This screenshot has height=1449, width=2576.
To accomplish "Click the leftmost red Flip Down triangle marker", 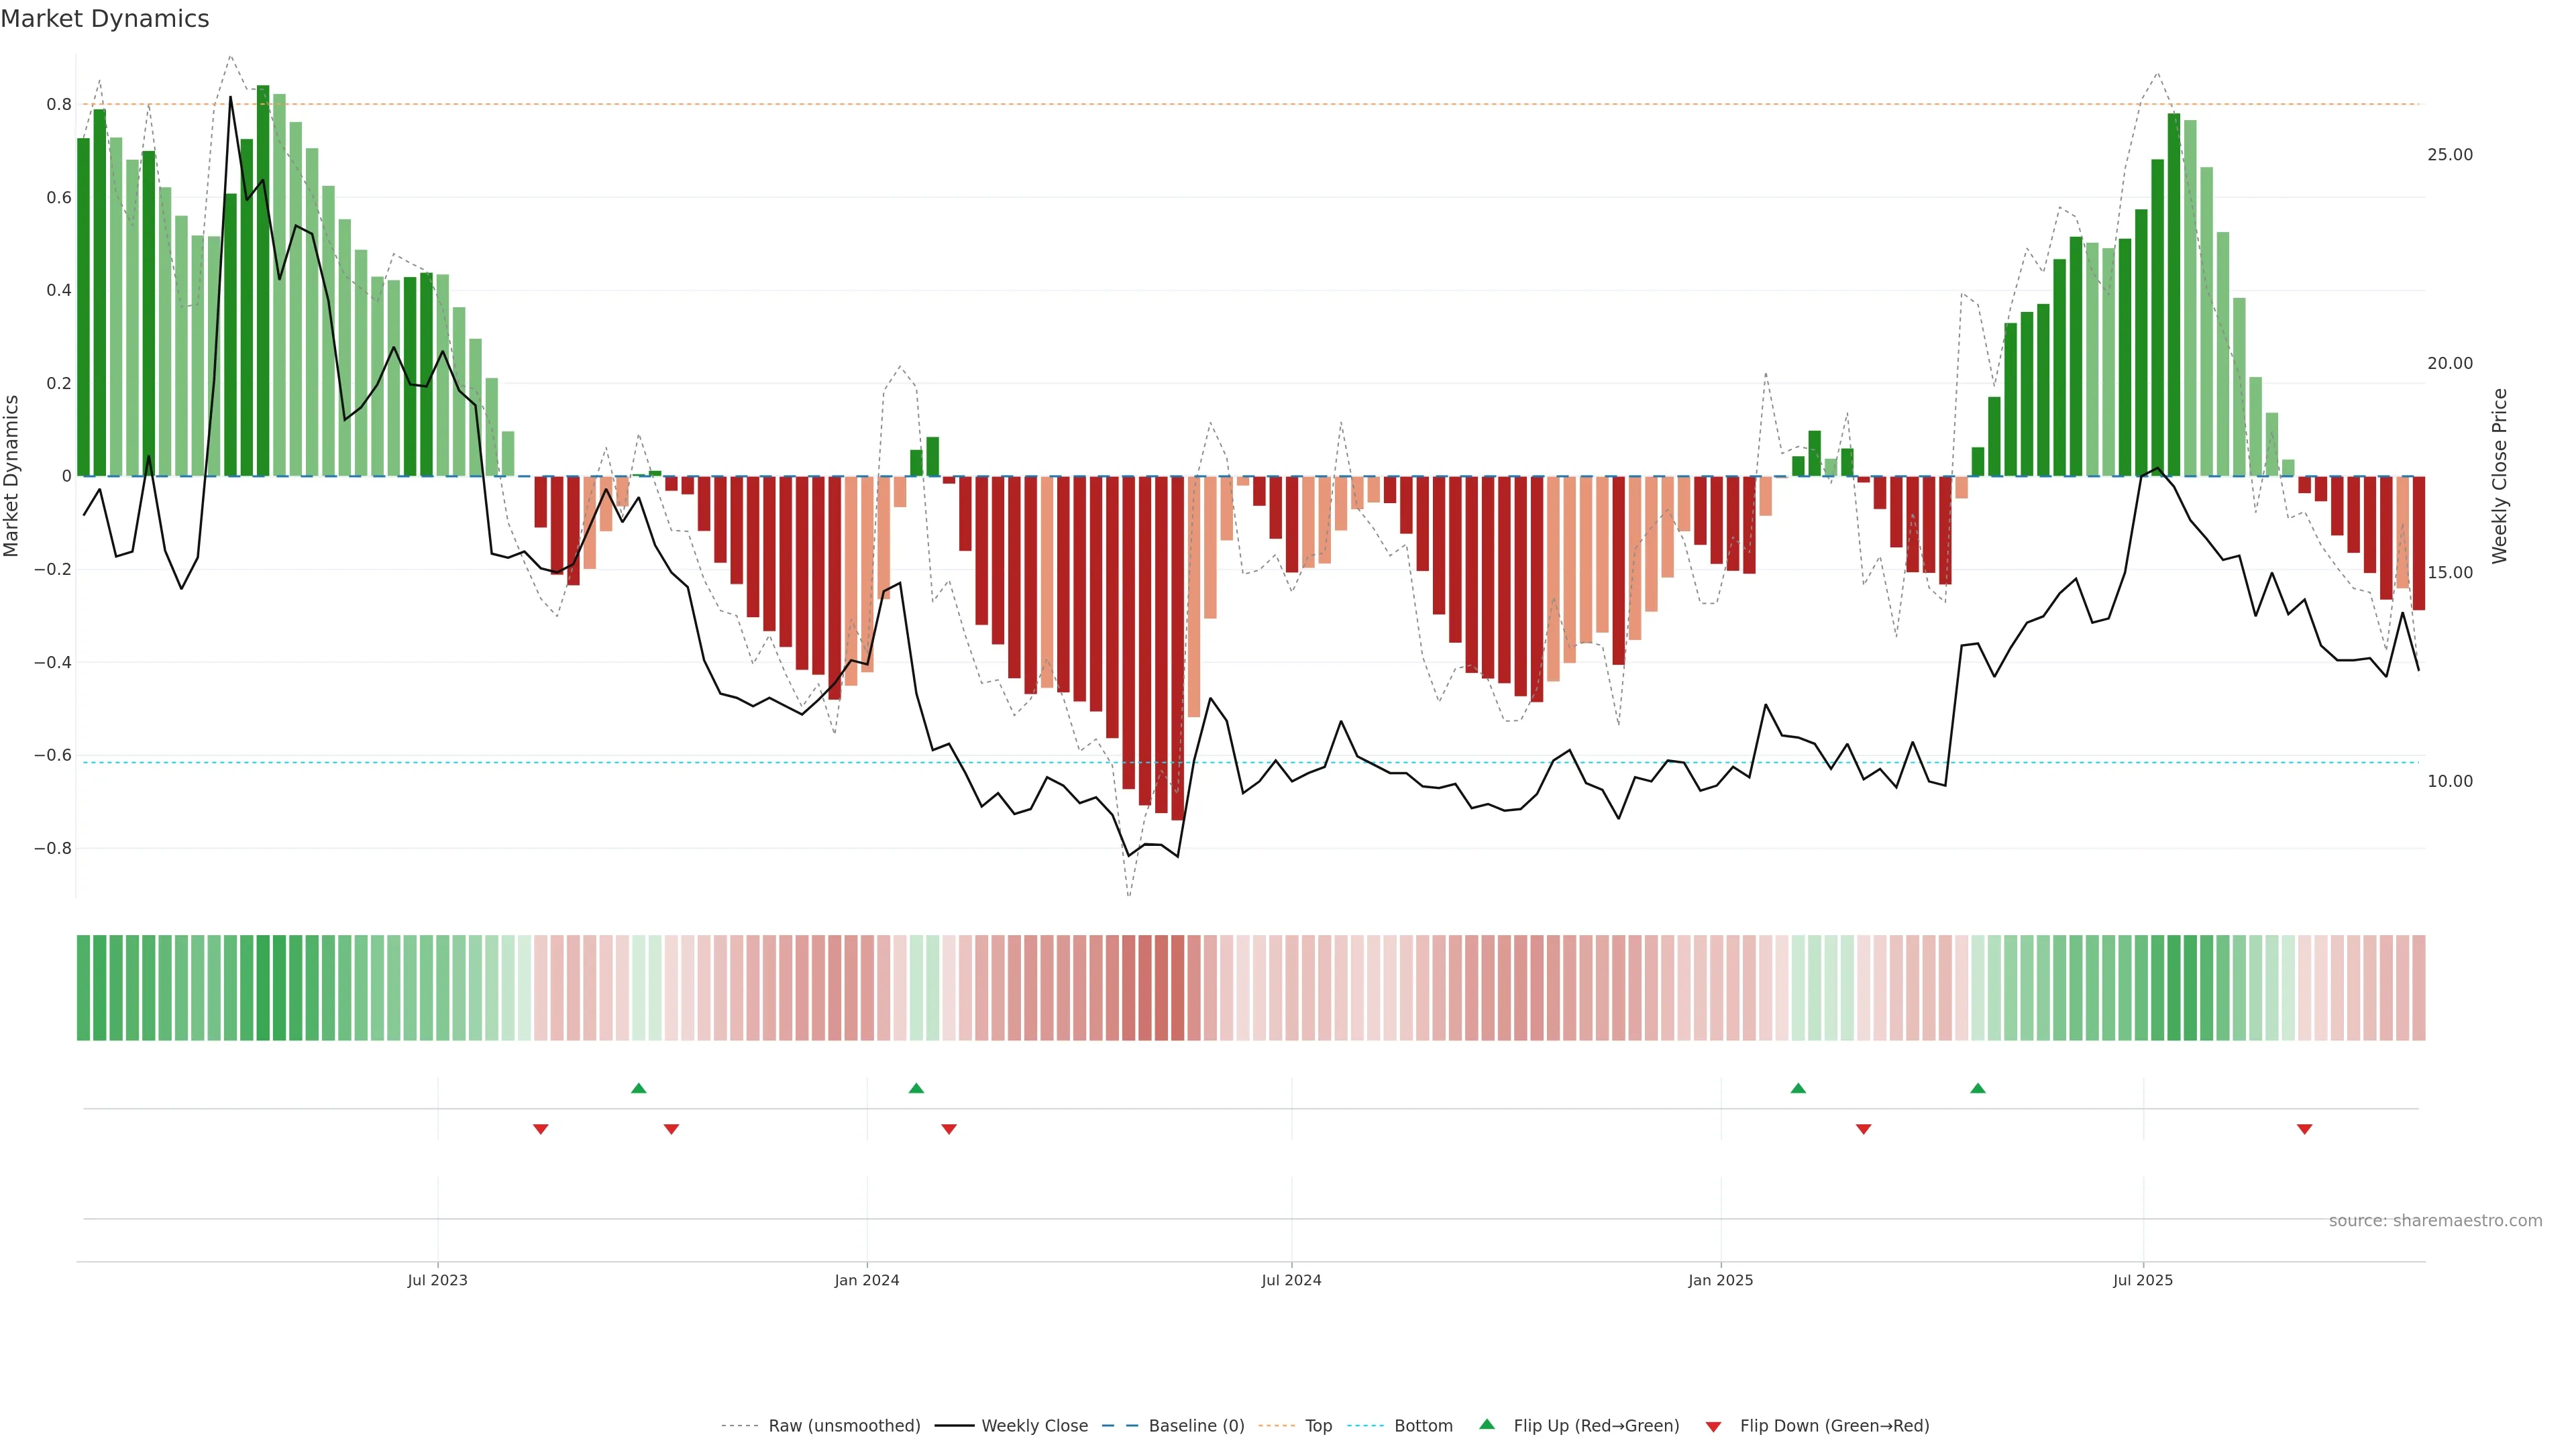I will click(x=541, y=1129).
